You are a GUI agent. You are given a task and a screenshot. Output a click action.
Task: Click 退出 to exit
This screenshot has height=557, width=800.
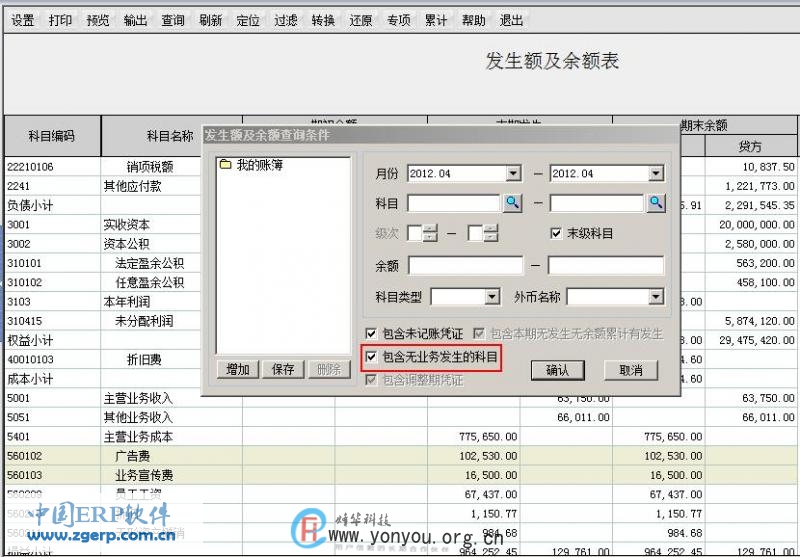click(511, 20)
